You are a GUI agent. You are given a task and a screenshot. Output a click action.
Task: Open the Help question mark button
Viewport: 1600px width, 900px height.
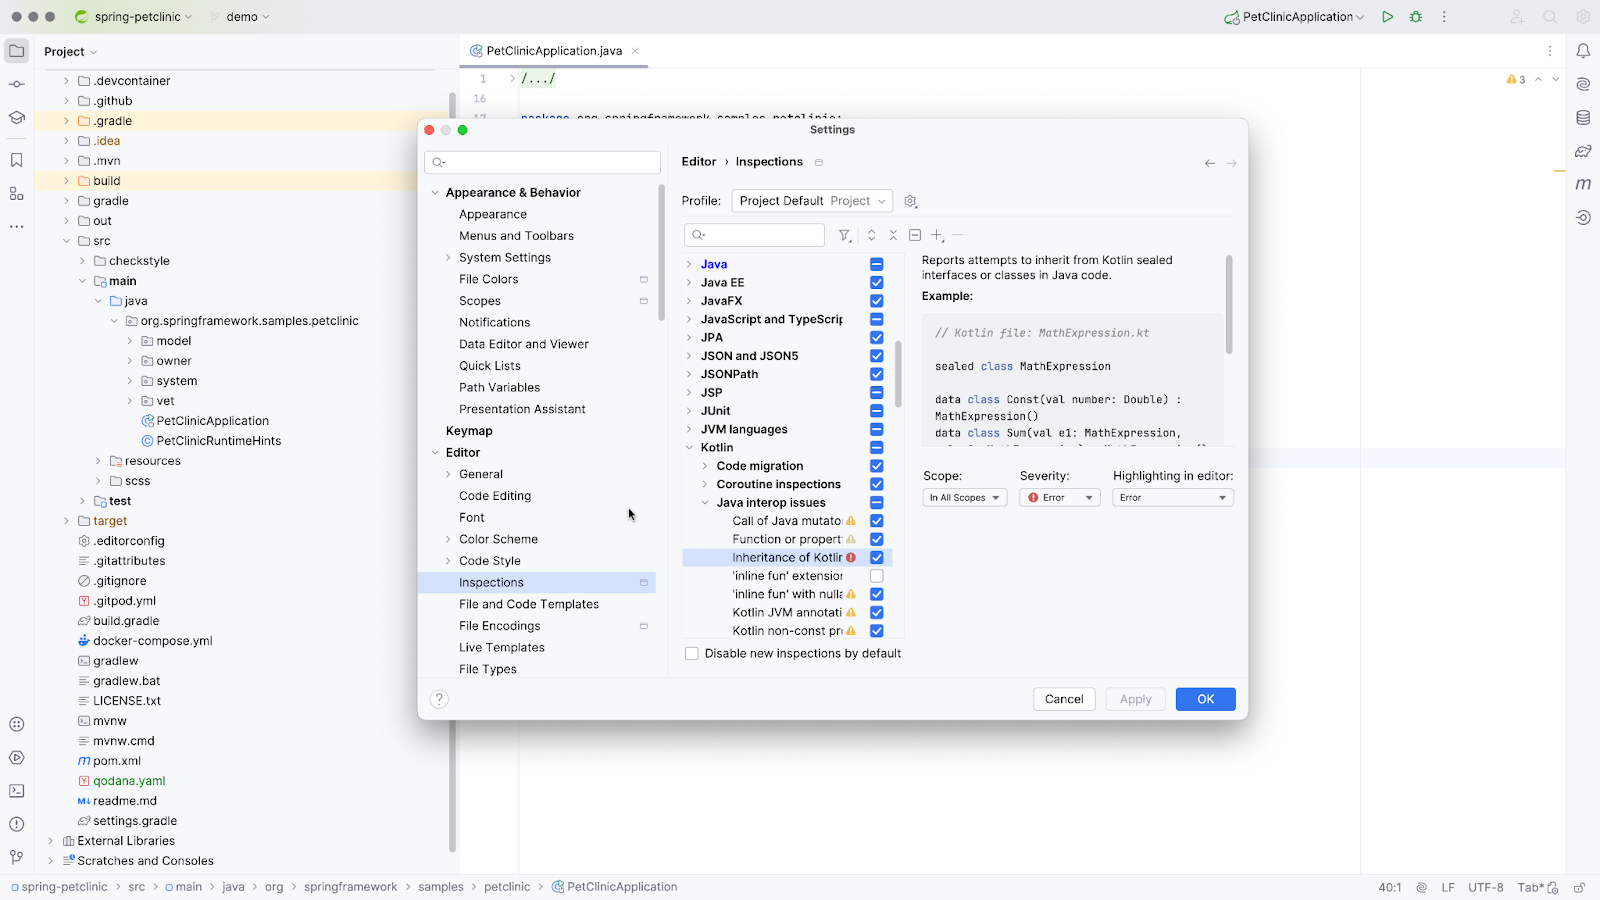(x=439, y=699)
